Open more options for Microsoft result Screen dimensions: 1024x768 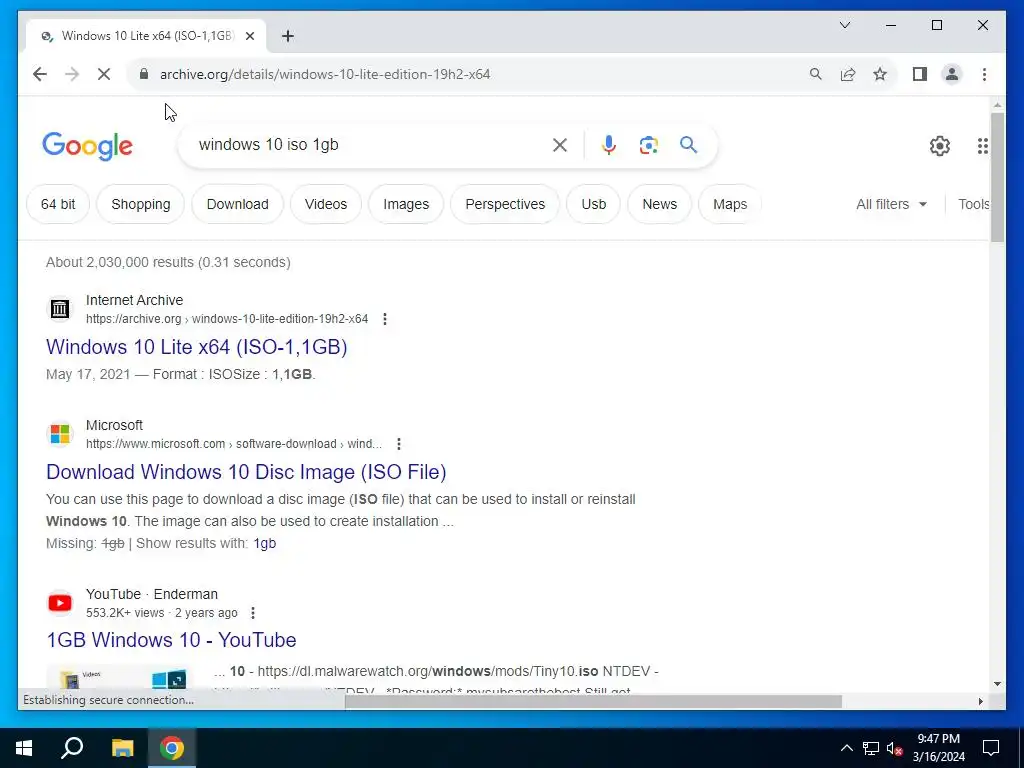tap(398, 443)
